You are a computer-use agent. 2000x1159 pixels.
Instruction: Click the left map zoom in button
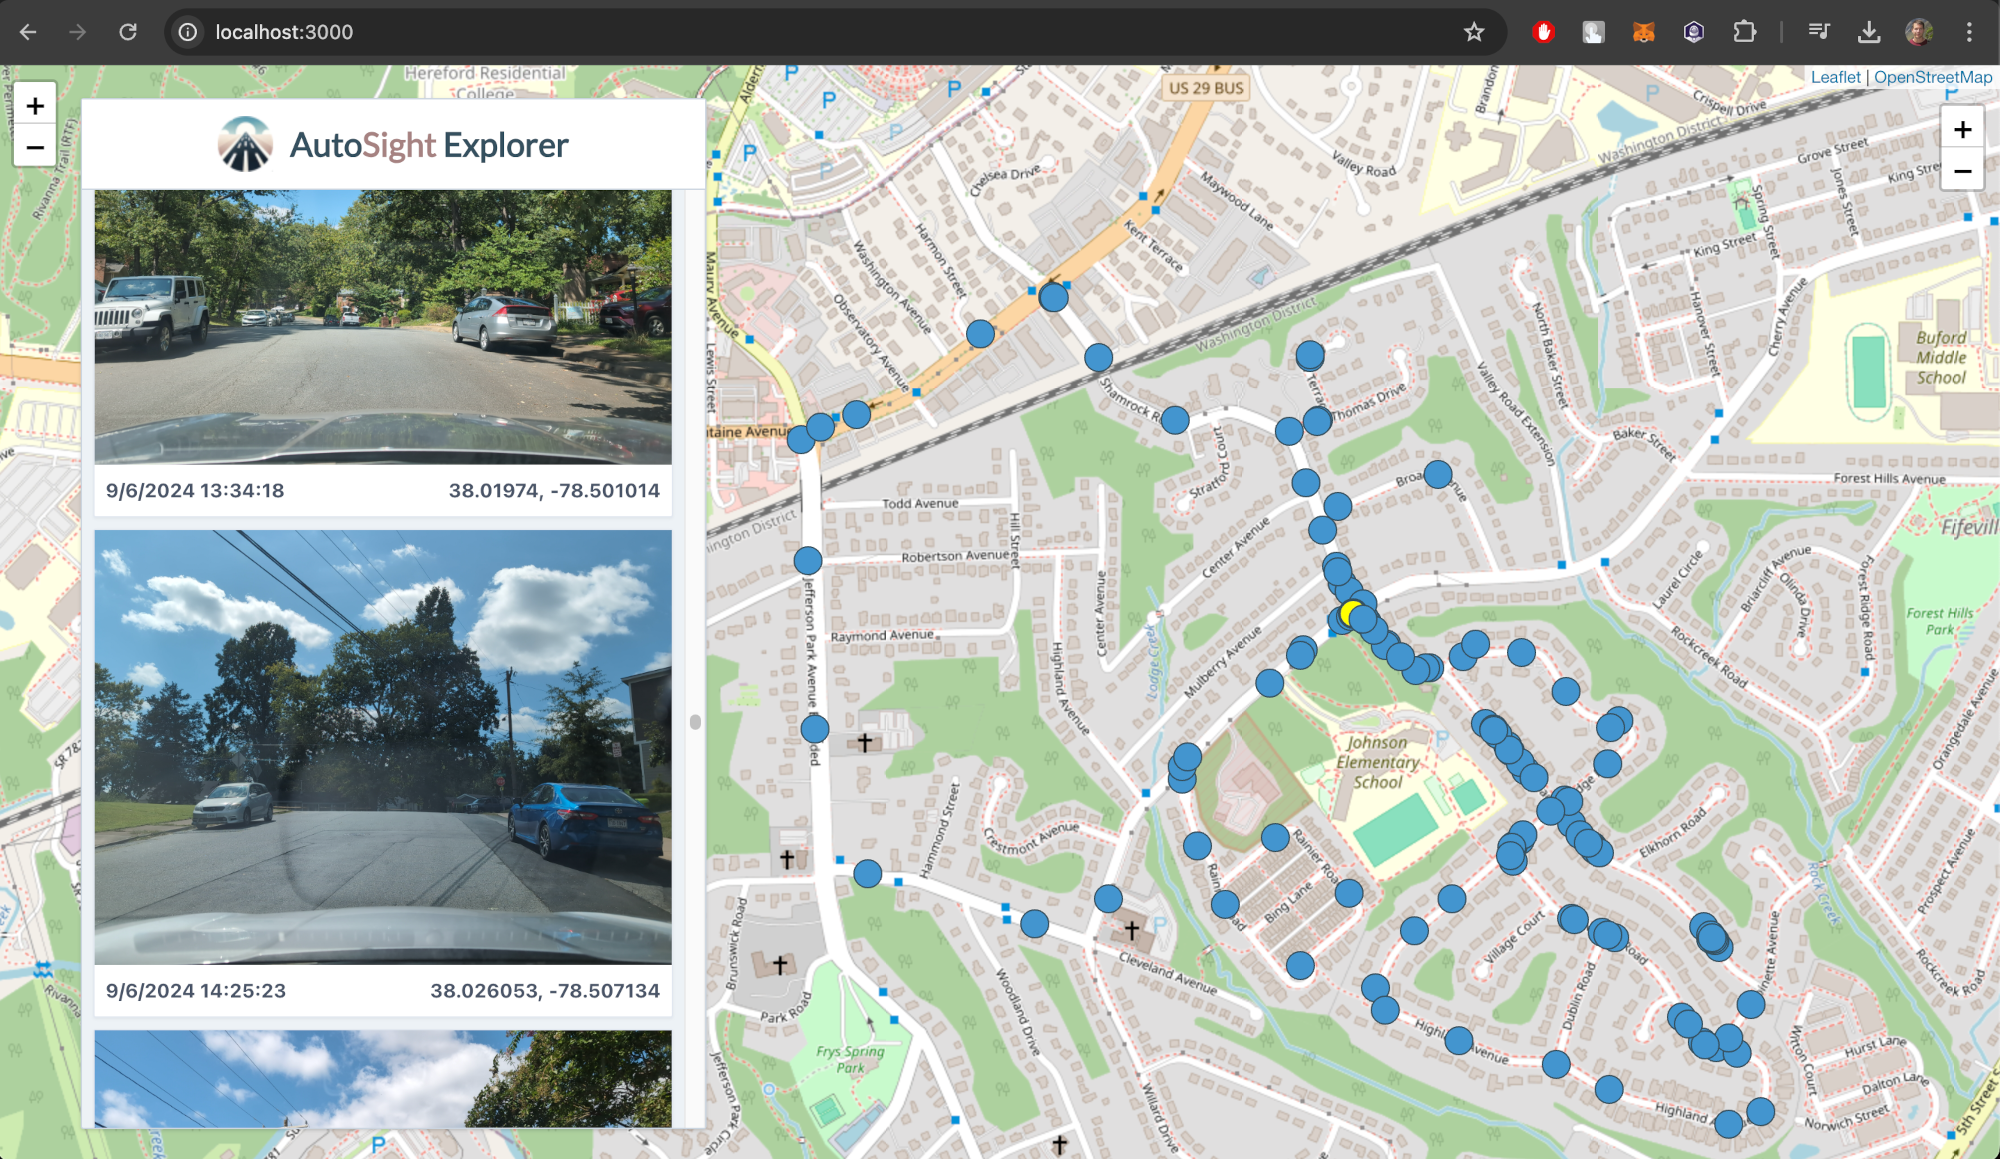35,105
